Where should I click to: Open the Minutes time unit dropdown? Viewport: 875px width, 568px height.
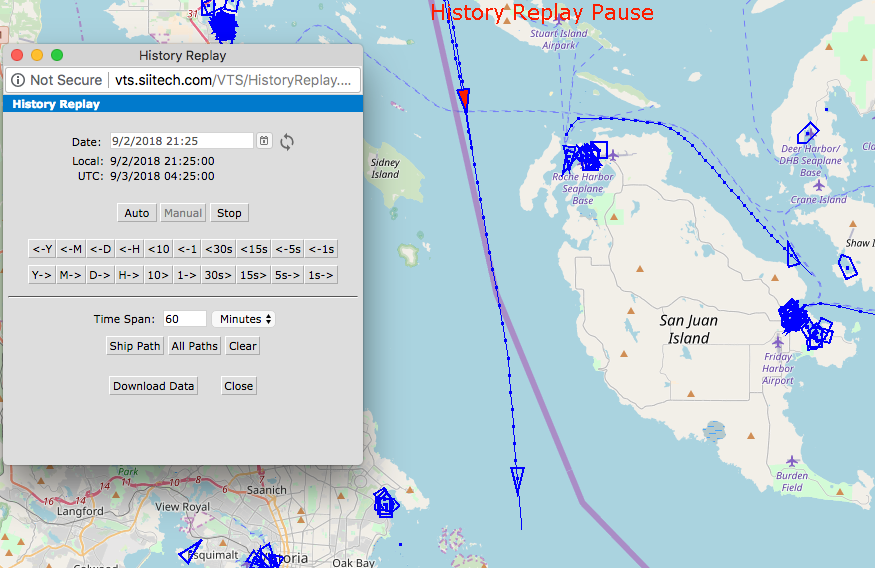point(244,319)
